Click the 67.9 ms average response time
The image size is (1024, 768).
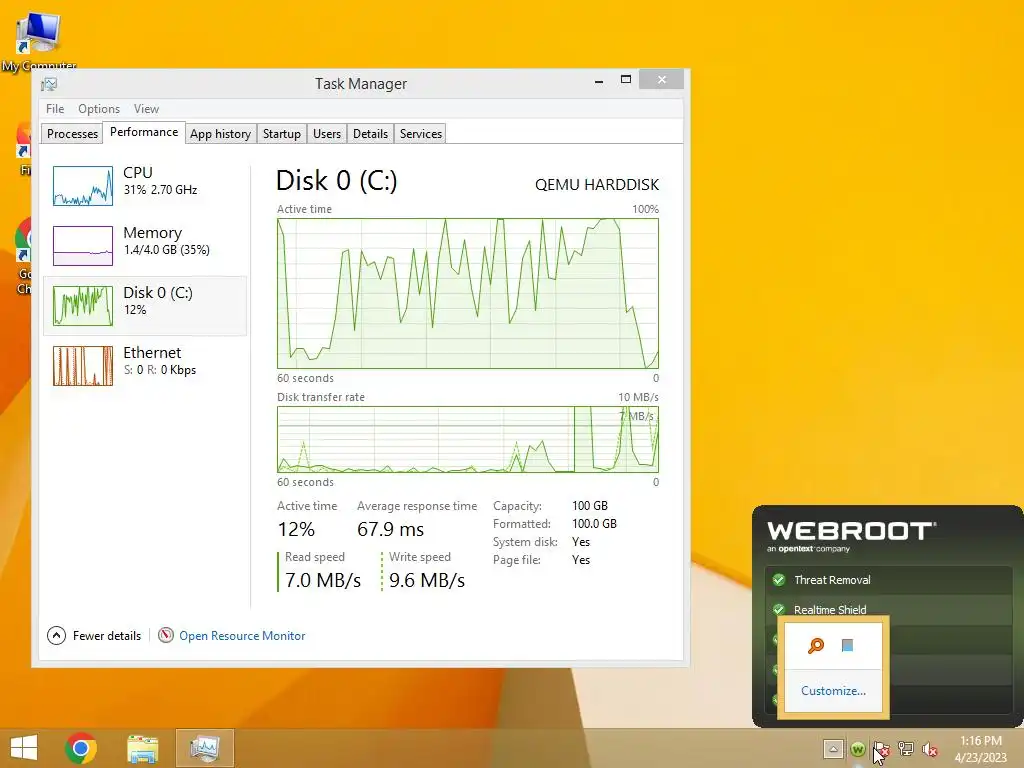(391, 529)
